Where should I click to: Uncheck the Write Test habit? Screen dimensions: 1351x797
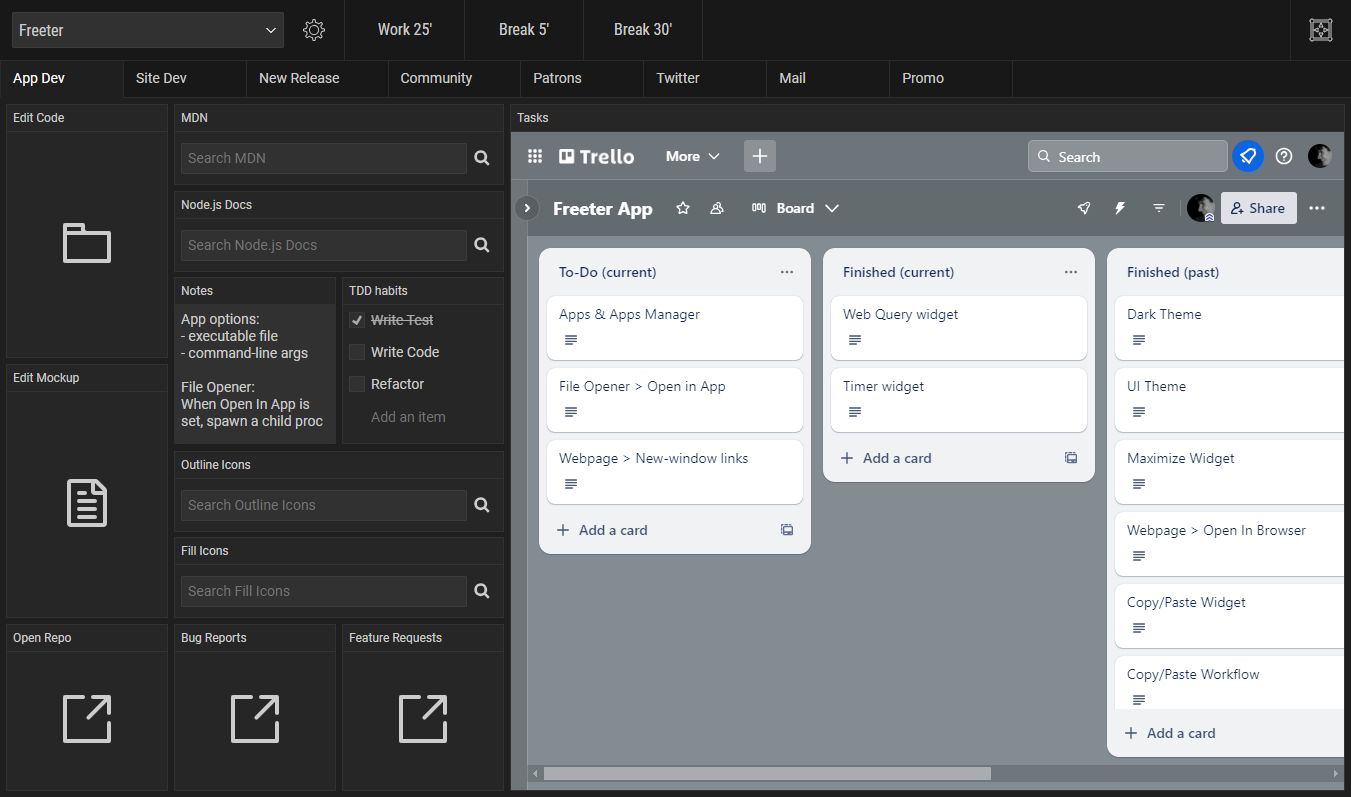tap(357, 320)
